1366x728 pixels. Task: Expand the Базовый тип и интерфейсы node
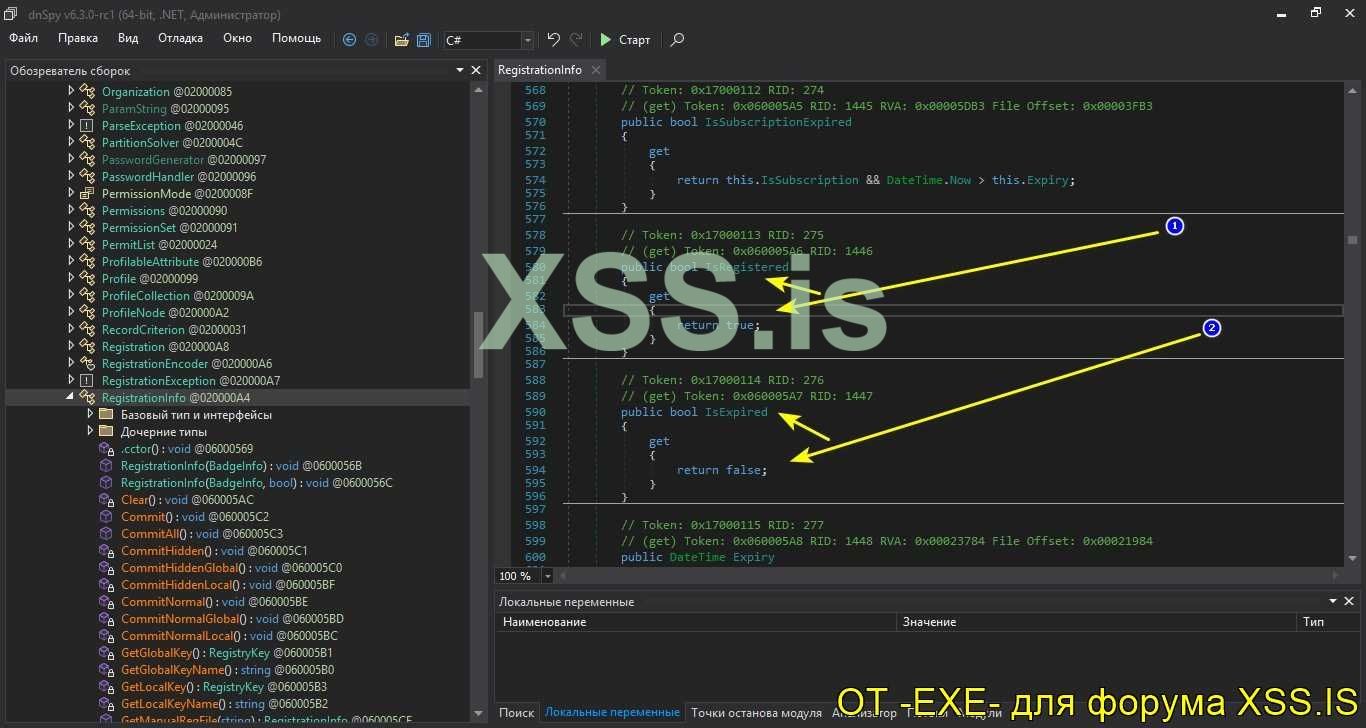coord(90,415)
